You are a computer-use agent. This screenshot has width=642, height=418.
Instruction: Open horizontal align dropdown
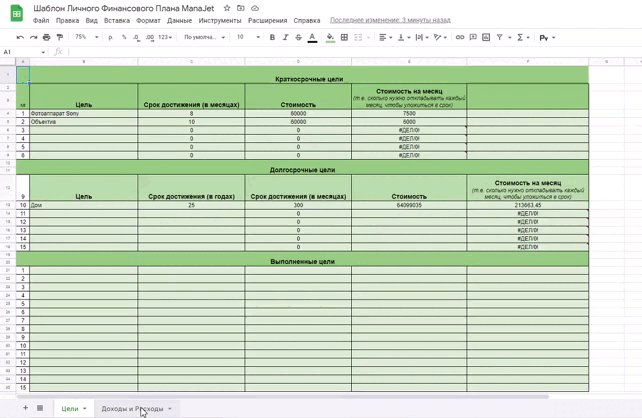[x=385, y=37]
